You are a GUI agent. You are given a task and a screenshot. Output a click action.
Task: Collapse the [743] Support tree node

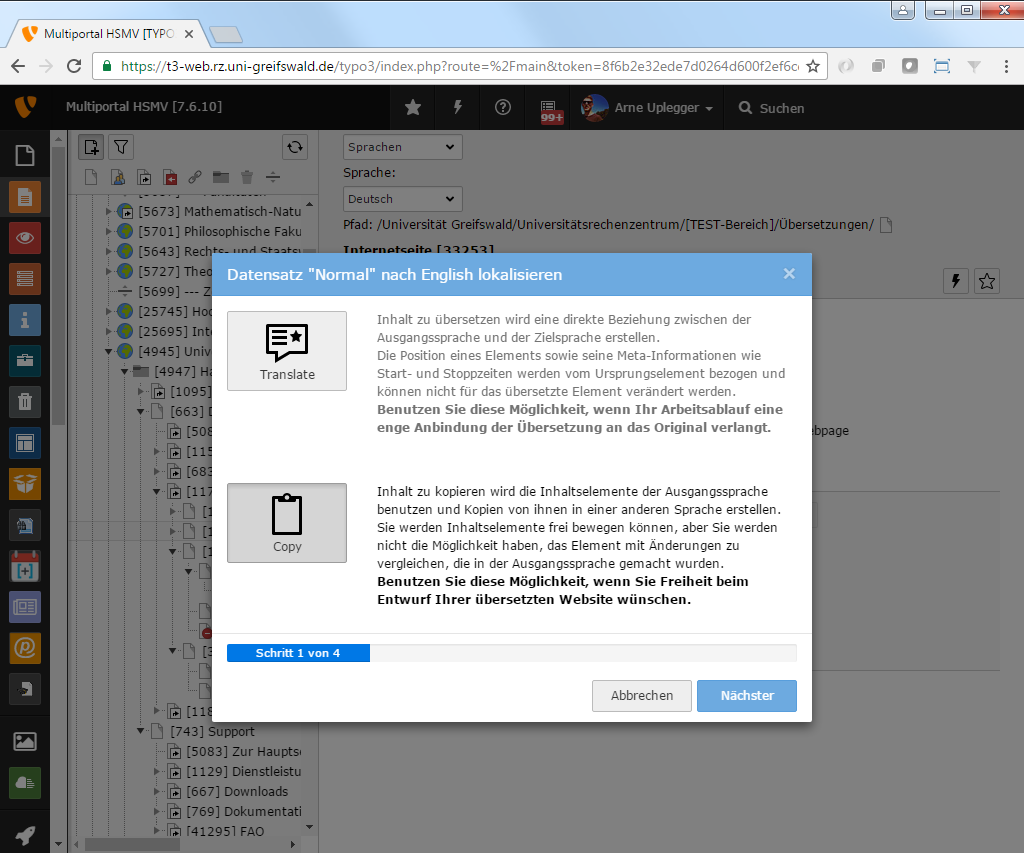[141, 731]
